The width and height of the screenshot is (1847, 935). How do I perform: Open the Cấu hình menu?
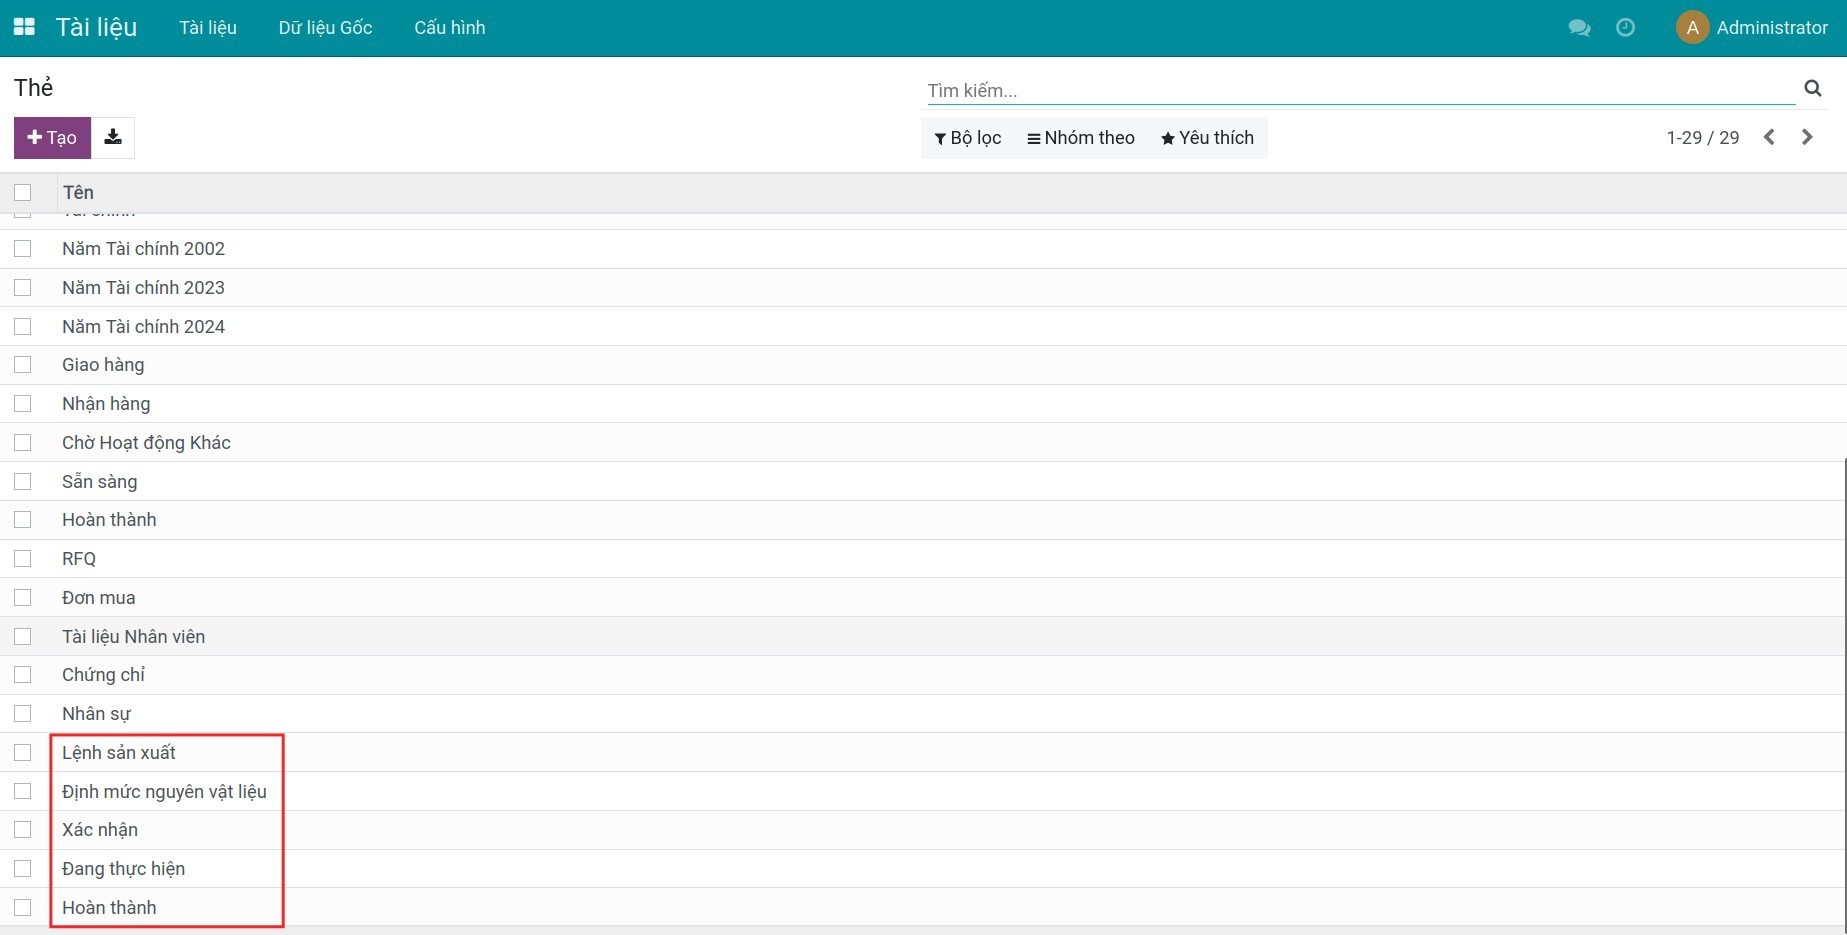coord(449,28)
